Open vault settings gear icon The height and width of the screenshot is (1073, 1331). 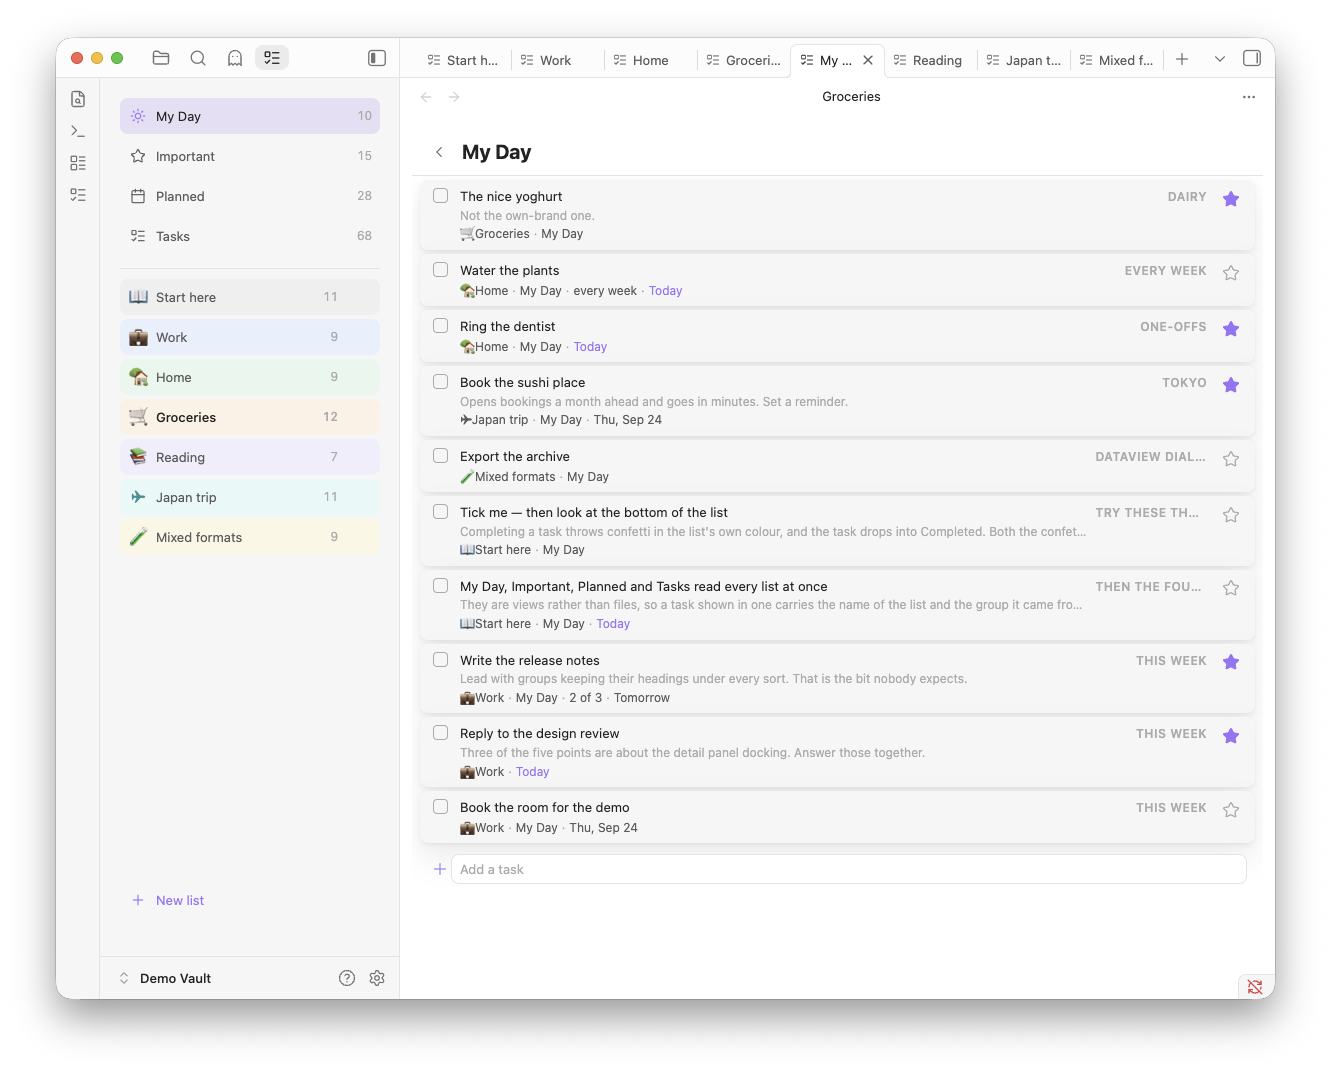[377, 978]
